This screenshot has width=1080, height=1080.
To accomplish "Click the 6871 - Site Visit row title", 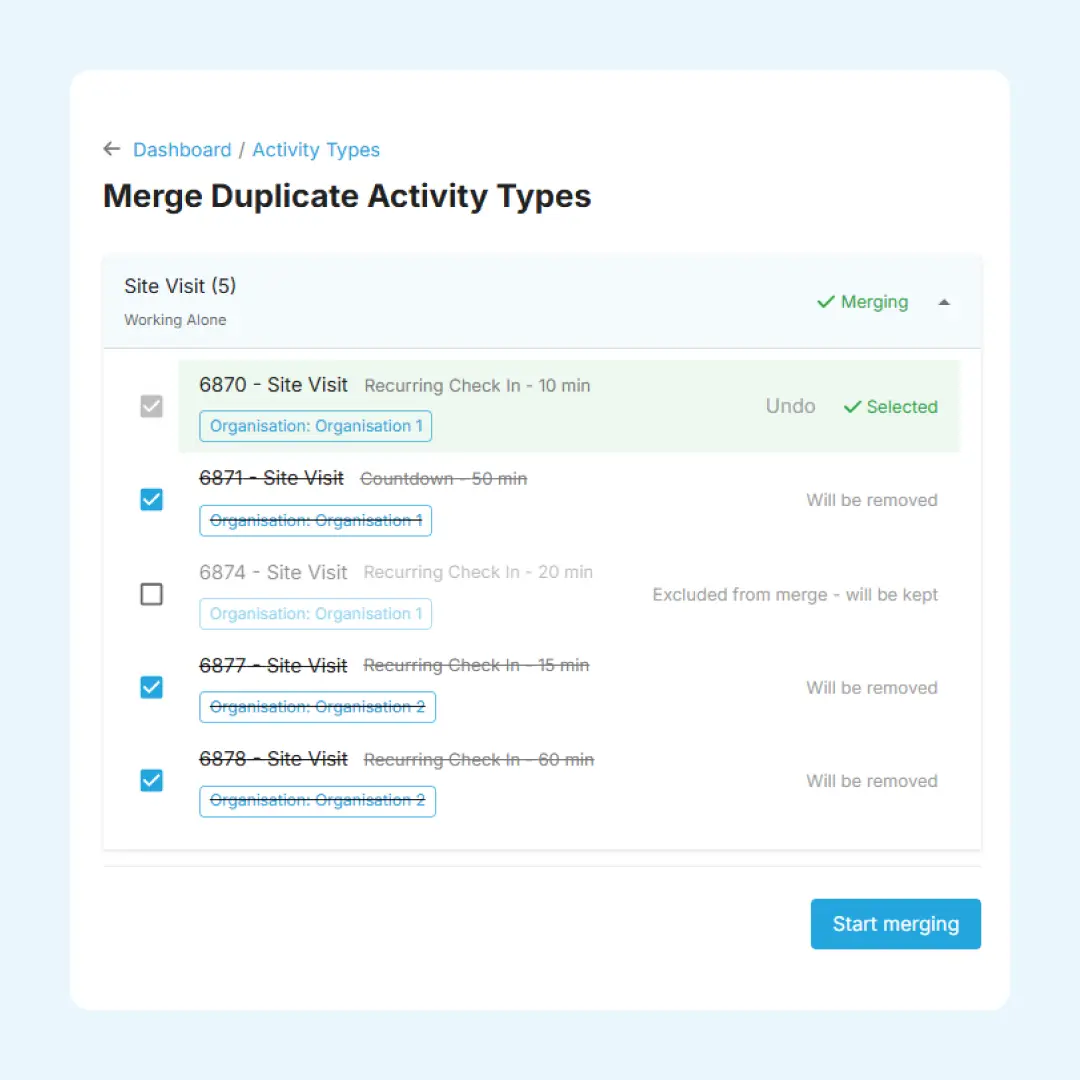I will tap(271, 478).
